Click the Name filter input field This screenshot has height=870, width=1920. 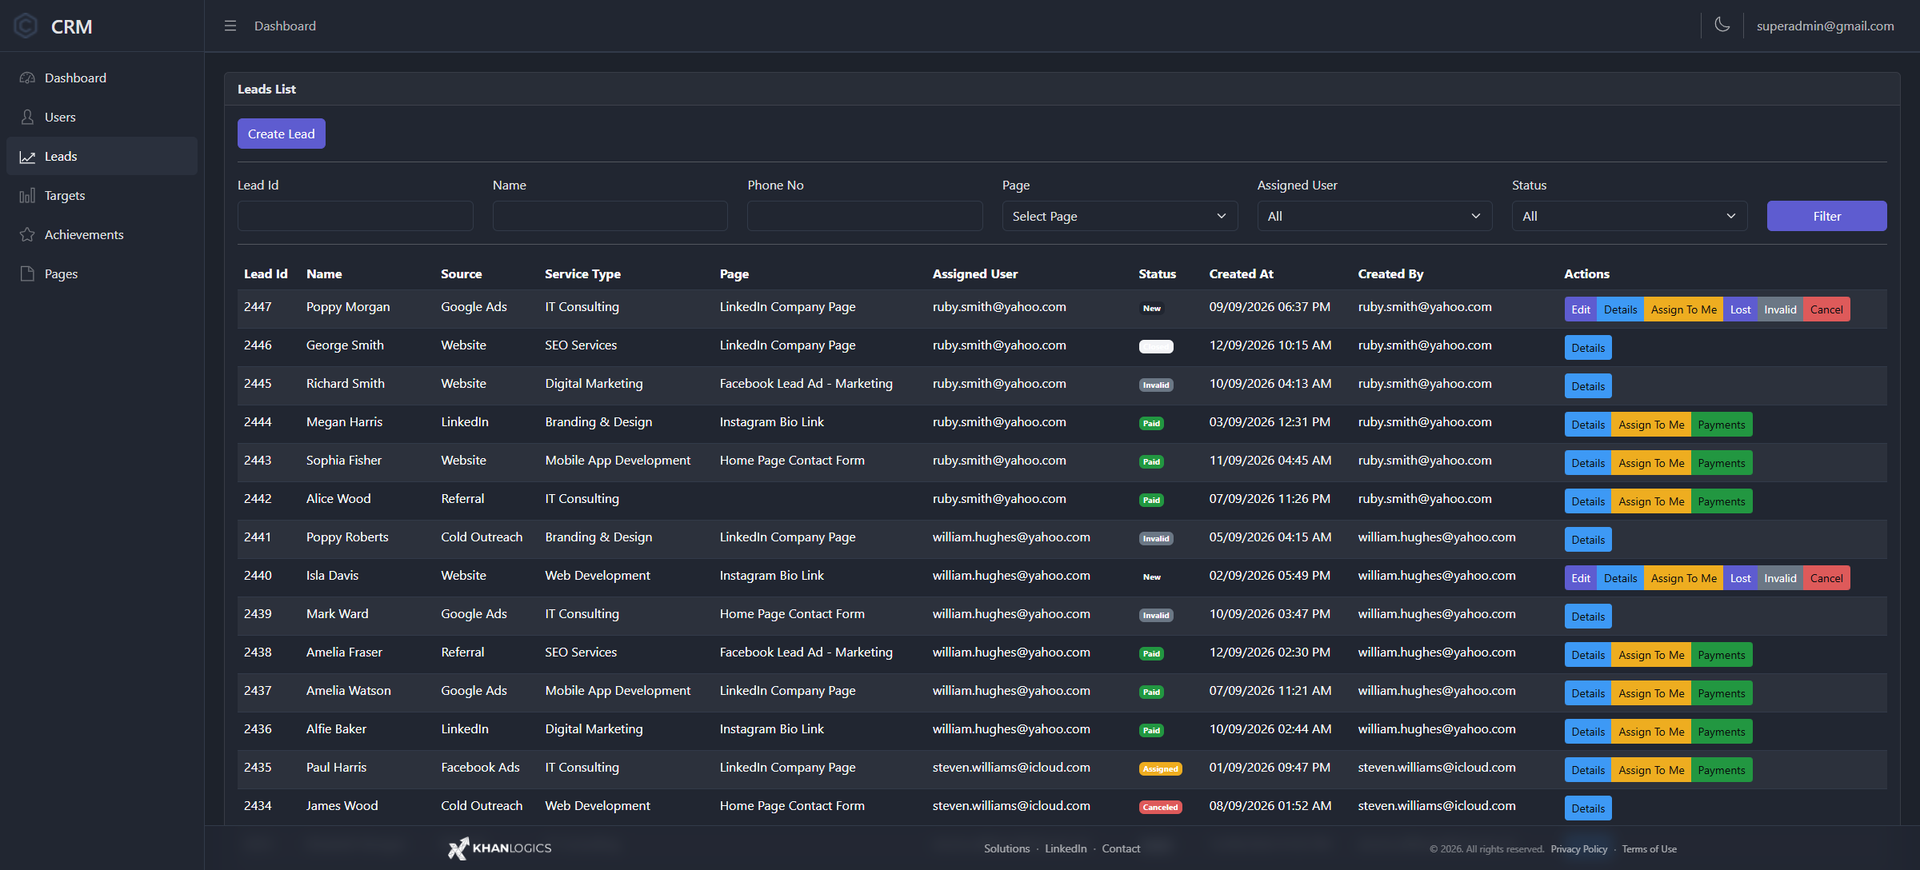tap(610, 216)
